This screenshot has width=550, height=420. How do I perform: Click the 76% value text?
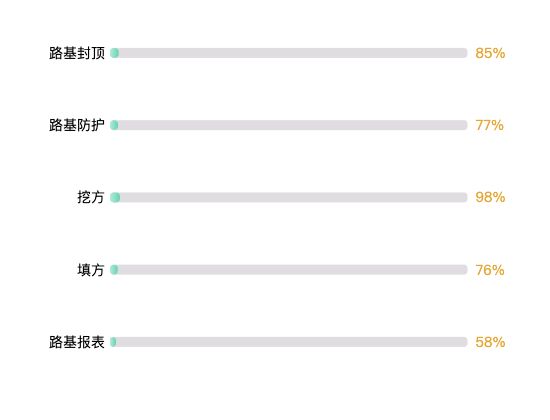pyautogui.click(x=490, y=270)
